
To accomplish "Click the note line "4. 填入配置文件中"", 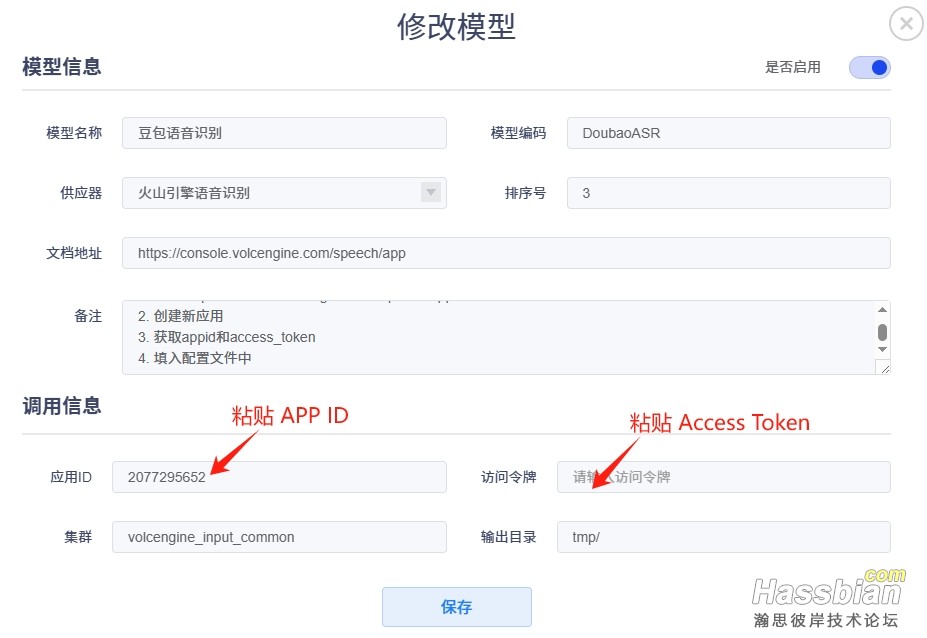I will 195,358.
